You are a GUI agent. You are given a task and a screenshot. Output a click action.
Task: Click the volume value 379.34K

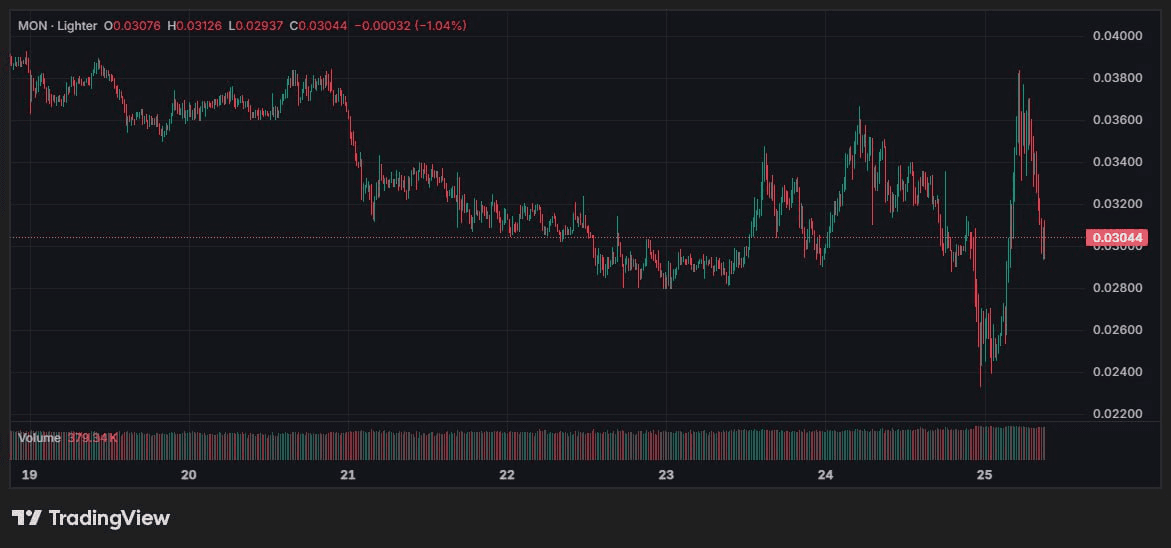pos(94,438)
